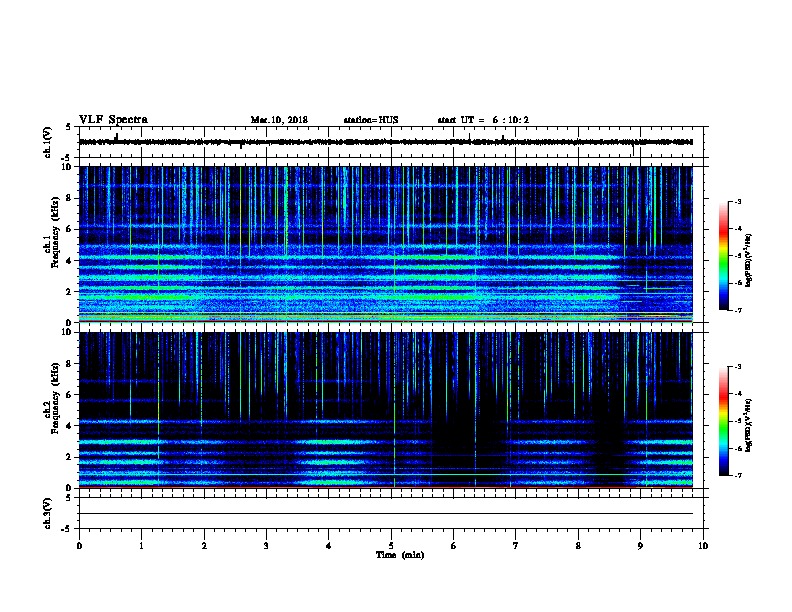Screen dimensions: 792x612
Task: Click the ch.2 frequency tick label "4"
Action: [x=69, y=426]
